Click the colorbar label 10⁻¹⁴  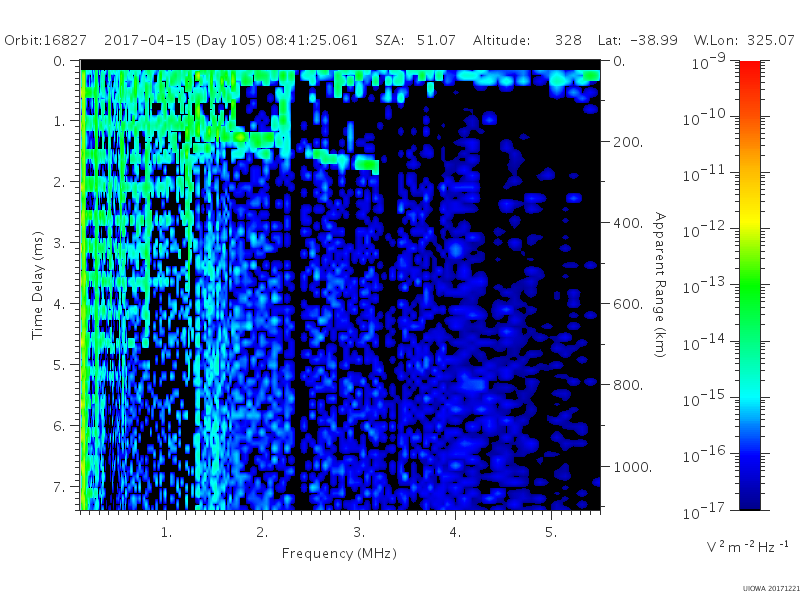click(705, 342)
